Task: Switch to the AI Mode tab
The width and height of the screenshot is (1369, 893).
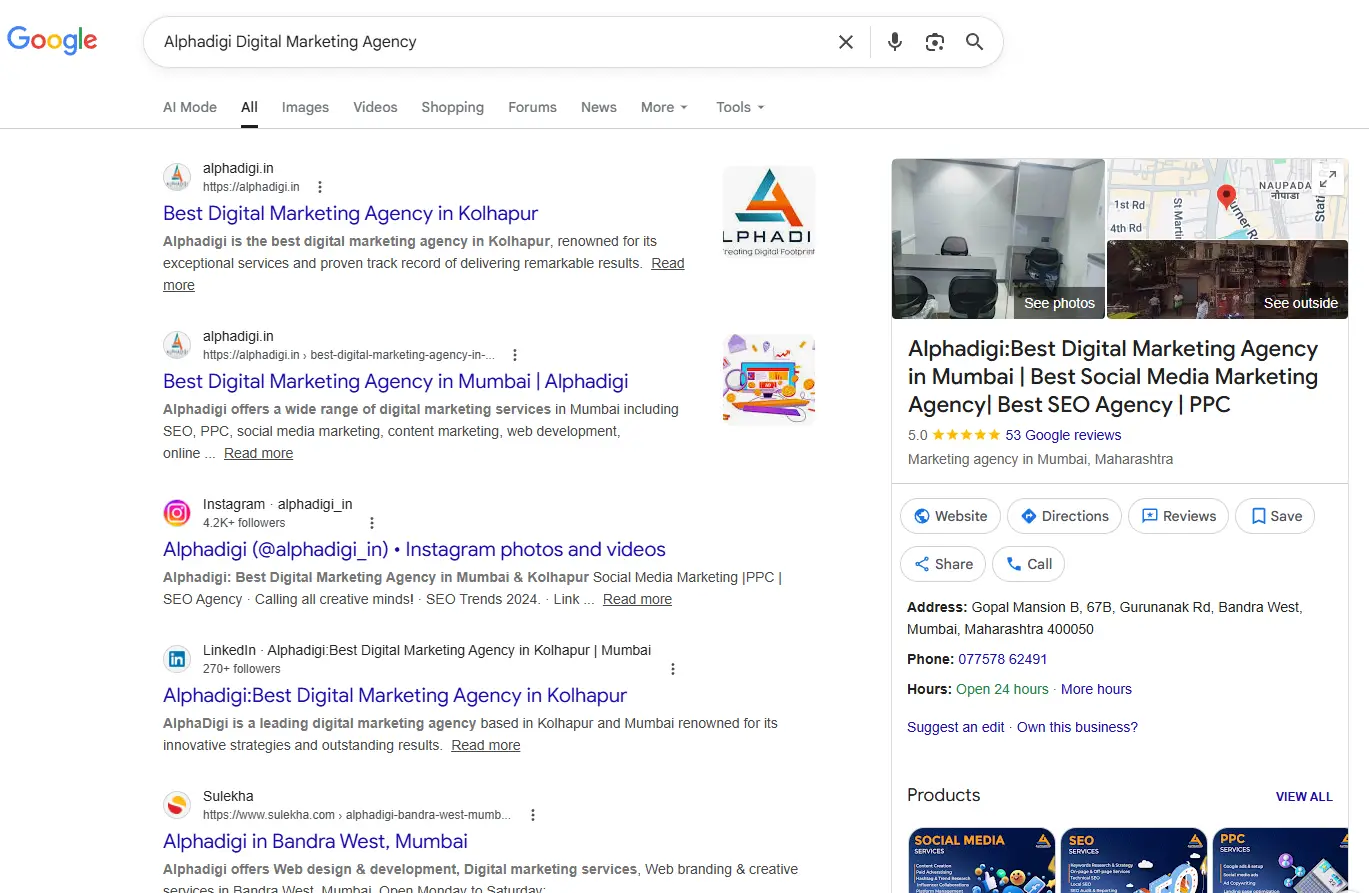Action: coord(190,107)
